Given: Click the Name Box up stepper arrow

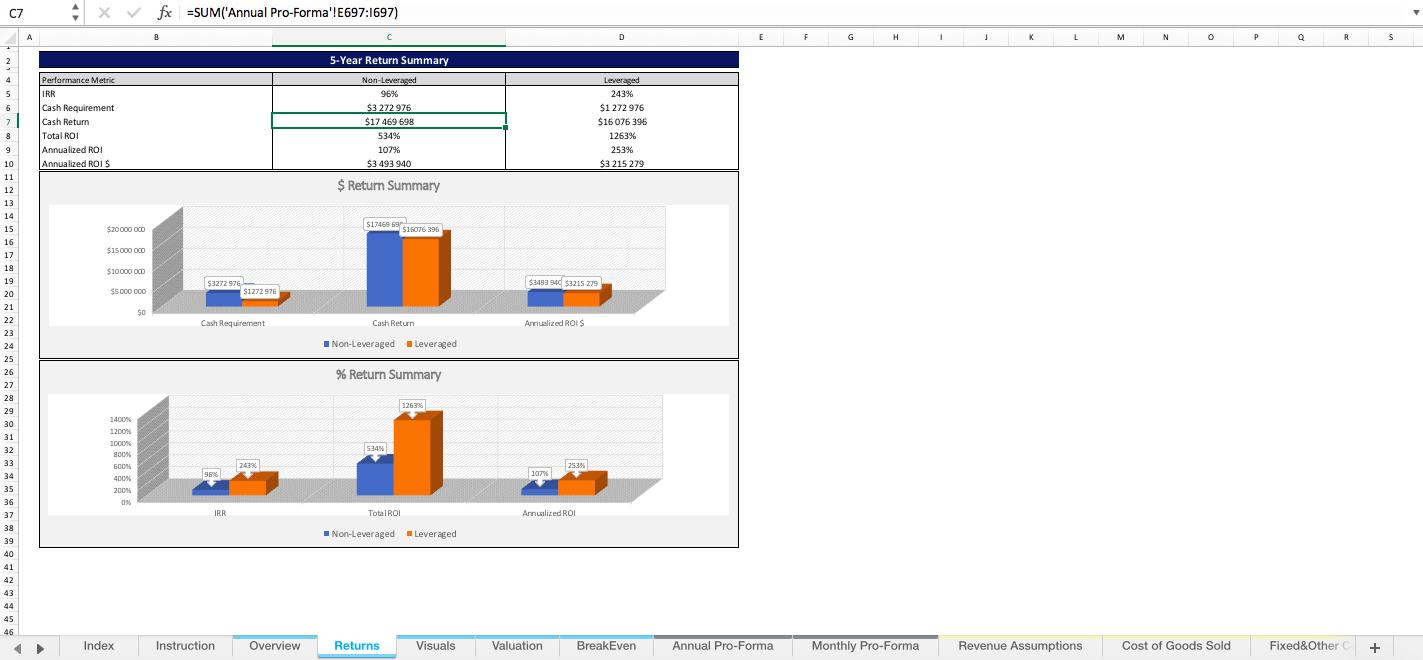Looking at the screenshot, I should pos(74,8).
